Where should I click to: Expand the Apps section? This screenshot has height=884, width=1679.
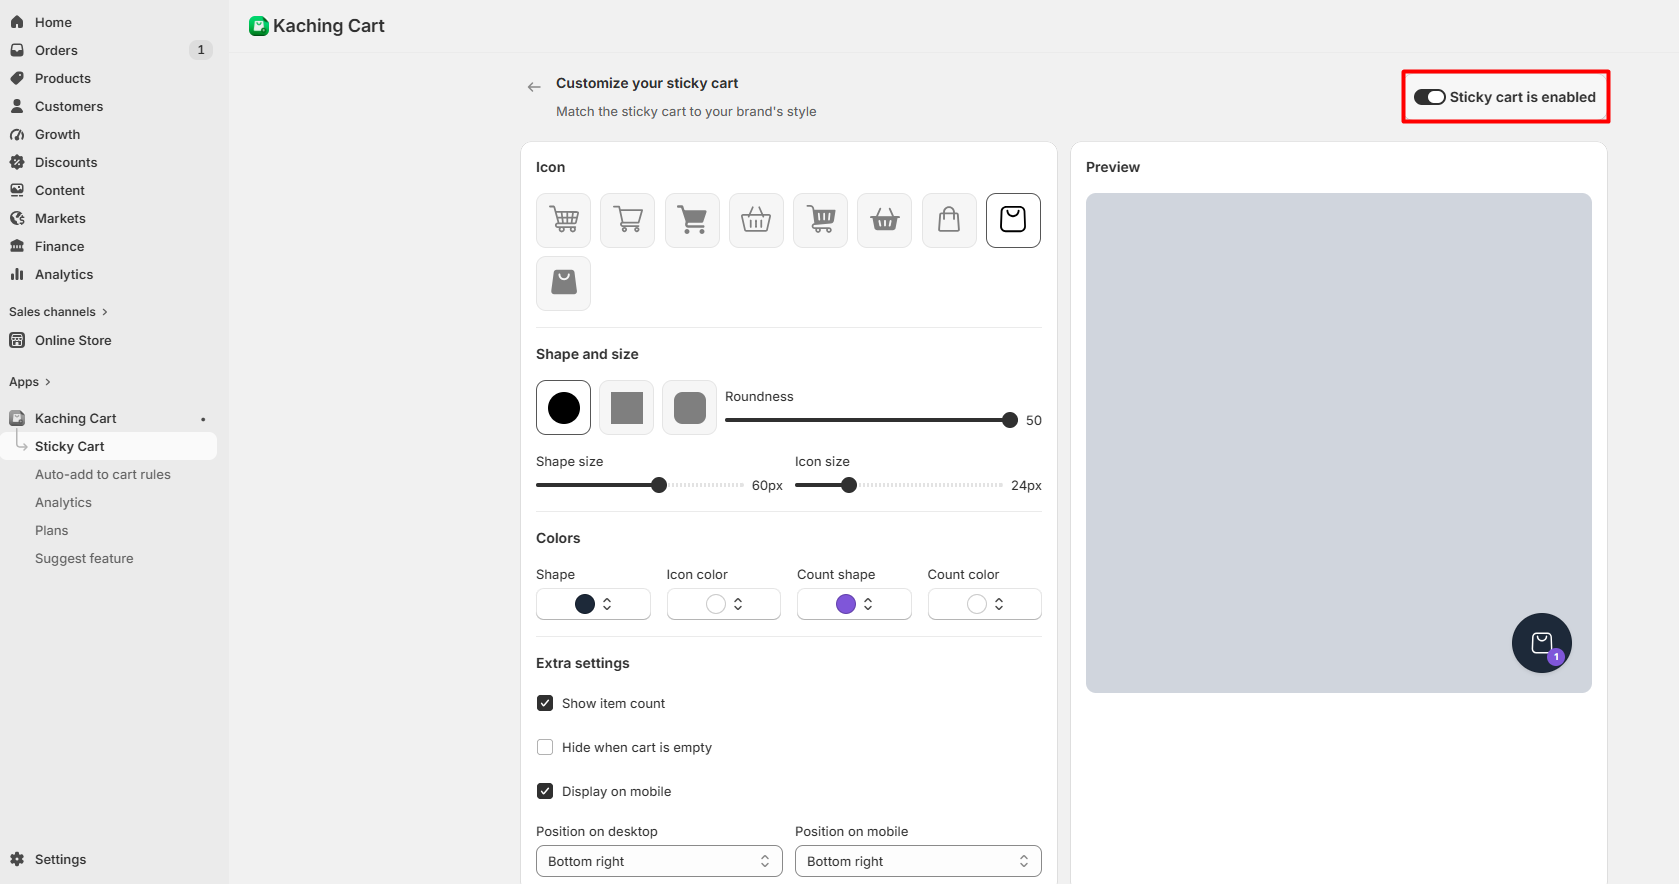click(x=30, y=382)
